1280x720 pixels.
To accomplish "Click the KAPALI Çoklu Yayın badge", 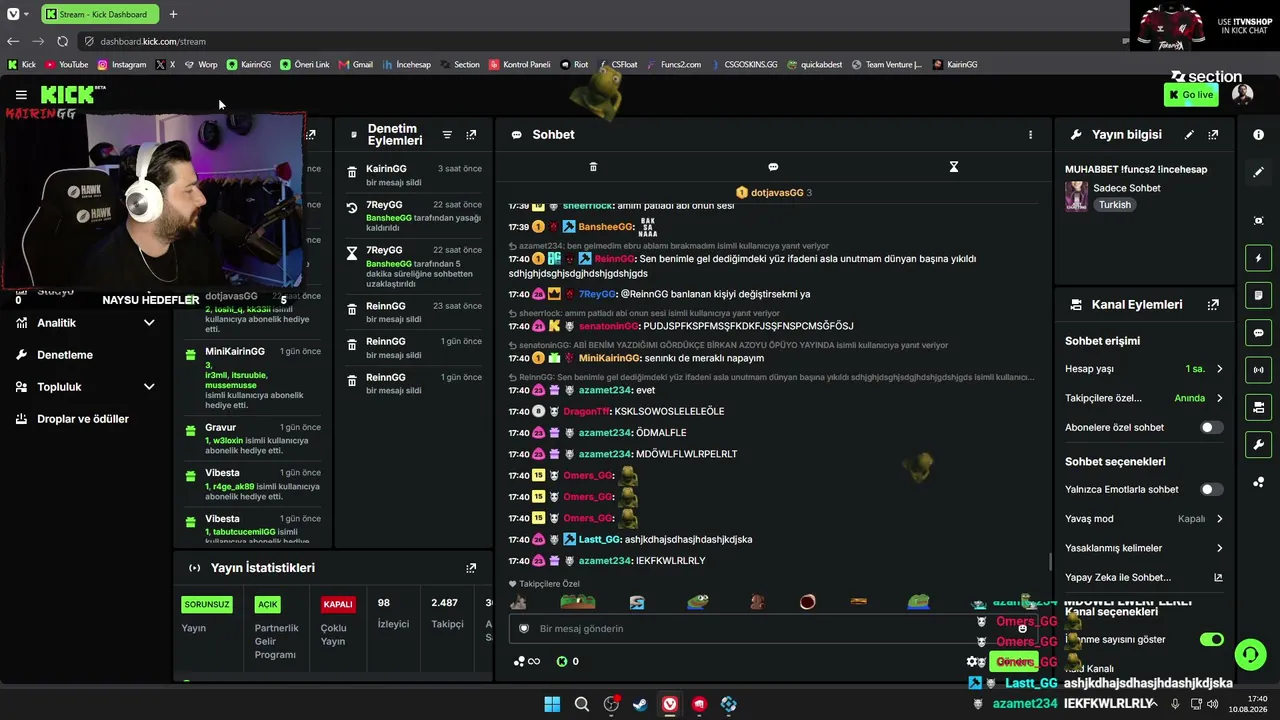I will [338, 605].
